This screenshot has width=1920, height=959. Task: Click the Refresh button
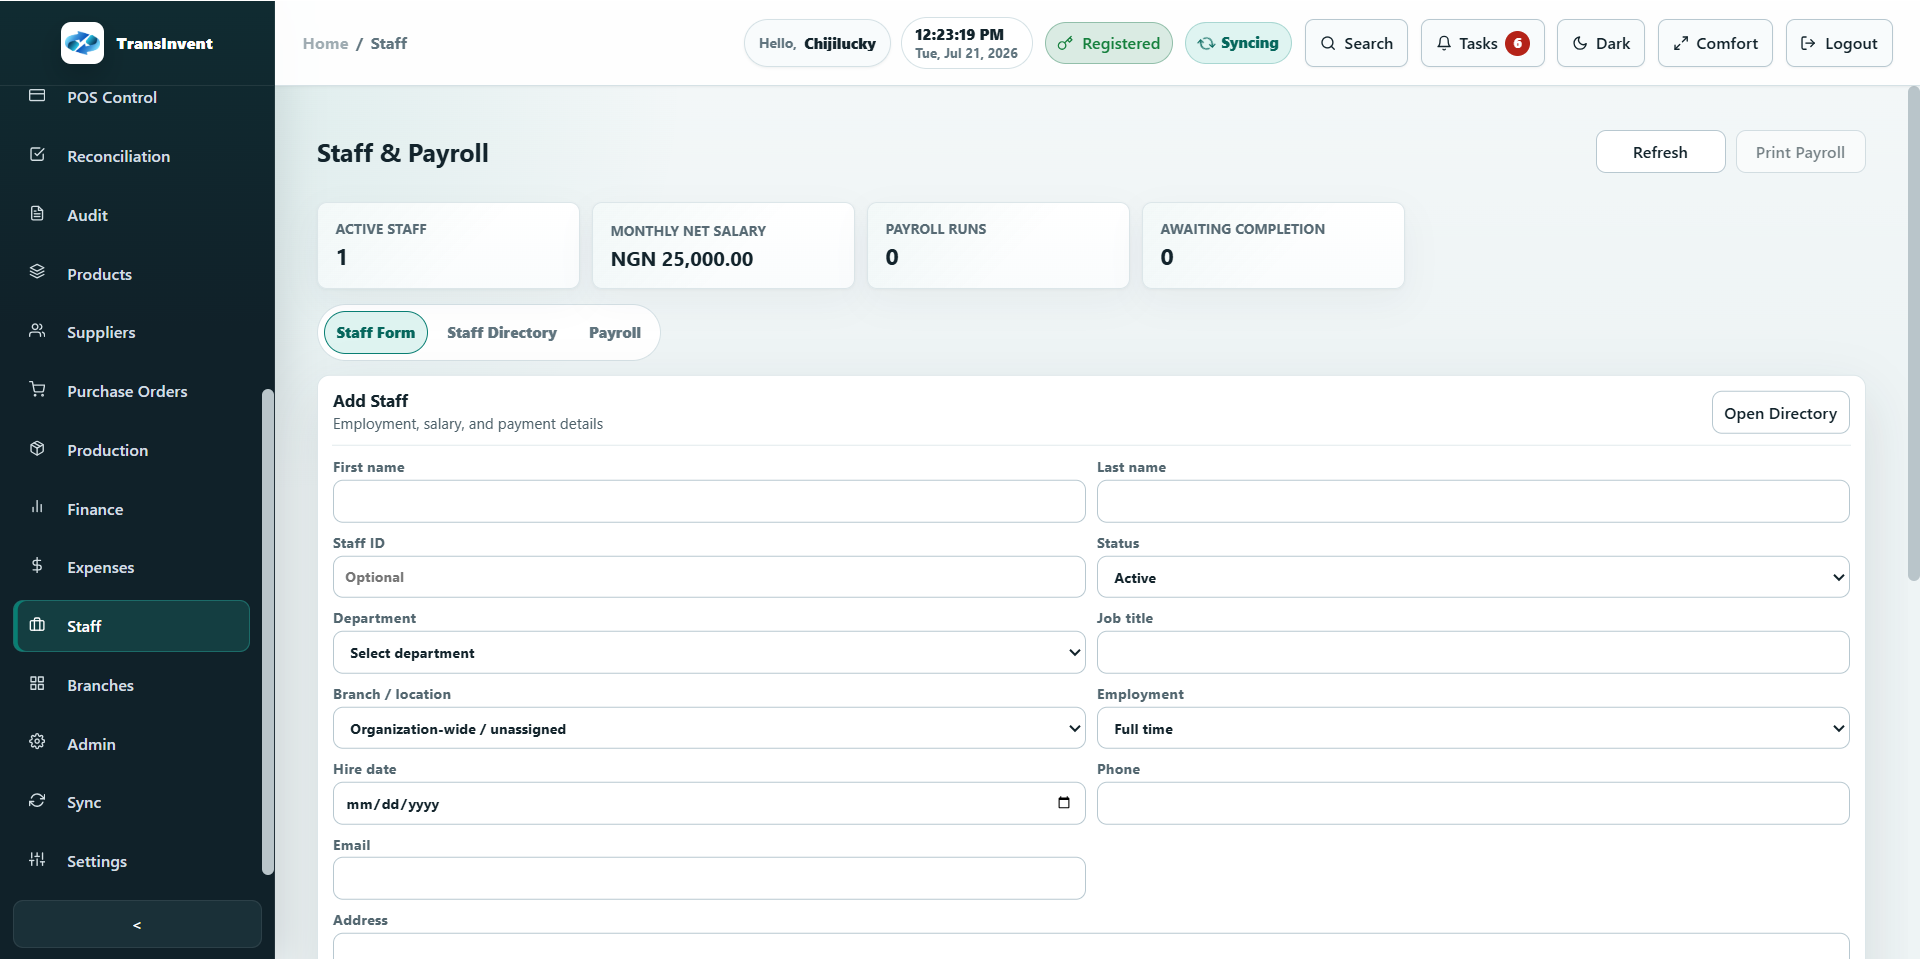coord(1660,152)
